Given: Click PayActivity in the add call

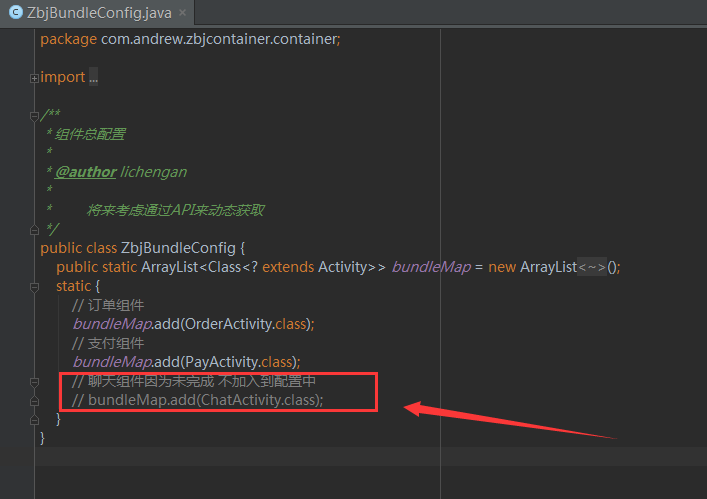Looking at the screenshot, I should (221, 362).
